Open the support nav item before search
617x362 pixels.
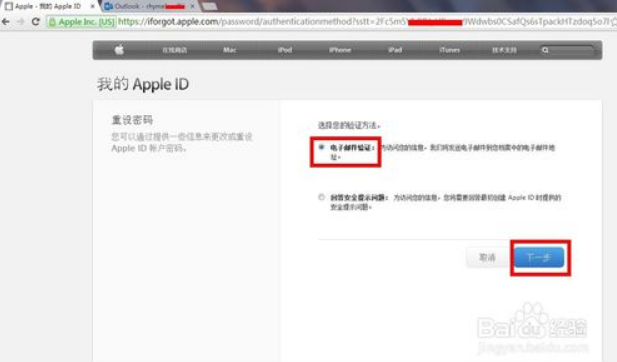[504, 50]
